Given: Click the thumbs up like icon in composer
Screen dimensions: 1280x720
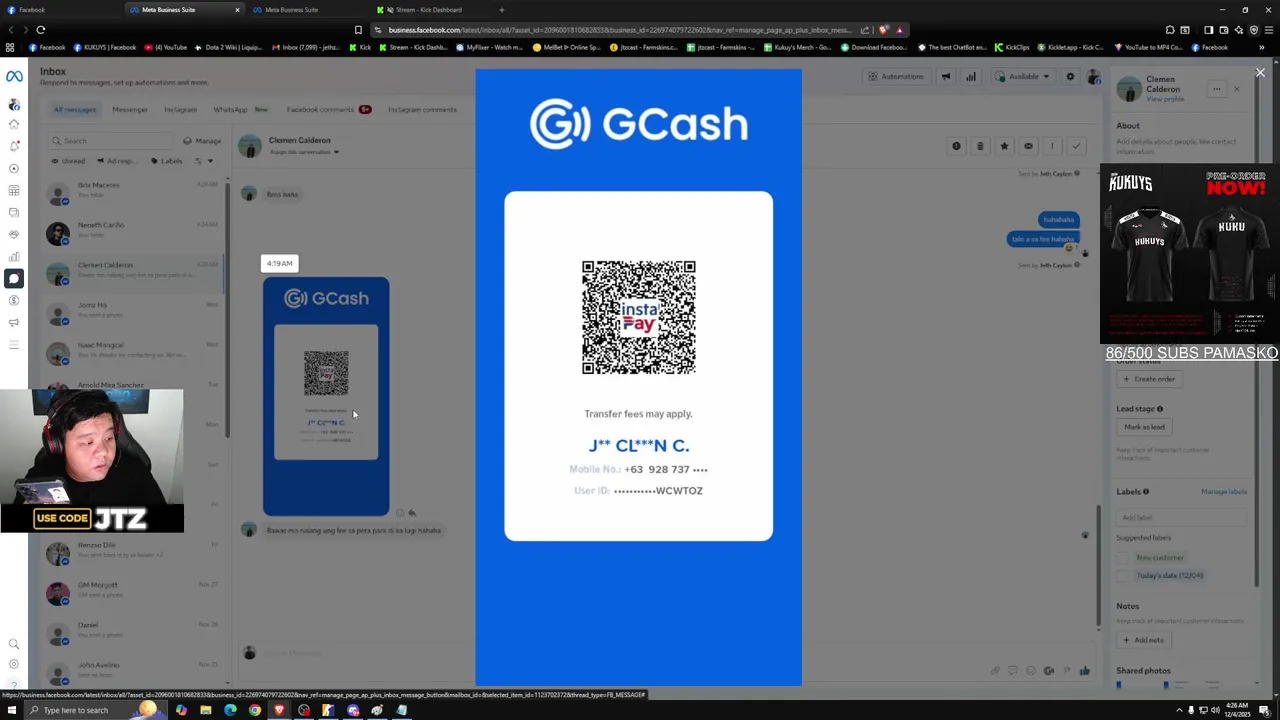Looking at the screenshot, I should tap(1085, 670).
